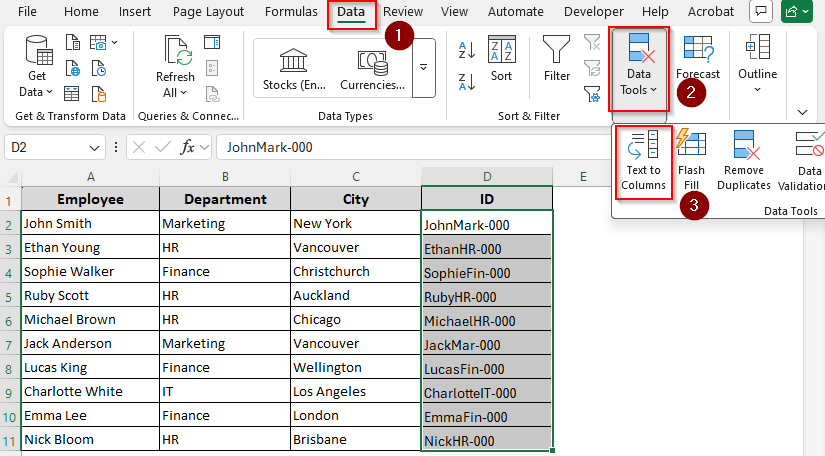This screenshot has height=456, width=825.
Task: Click the Reapply filter icon
Action: (592, 68)
